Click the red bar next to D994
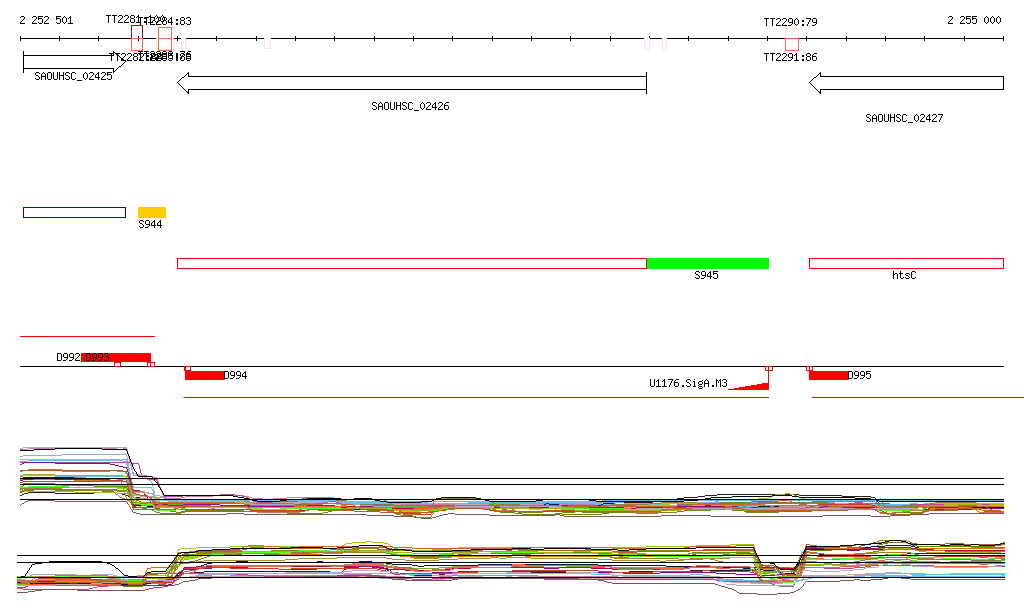 click(x=204, y=375)
